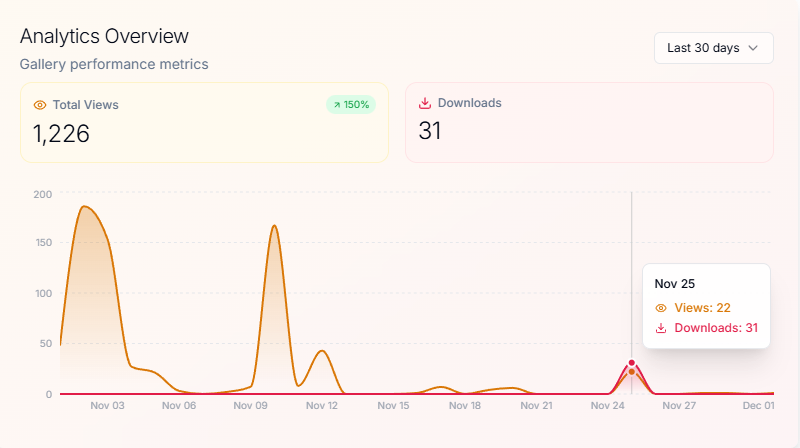Click the eye icon inside the chart tooltip
The width and height of the screenshot is (800, 448).
(x=660, y=308)
